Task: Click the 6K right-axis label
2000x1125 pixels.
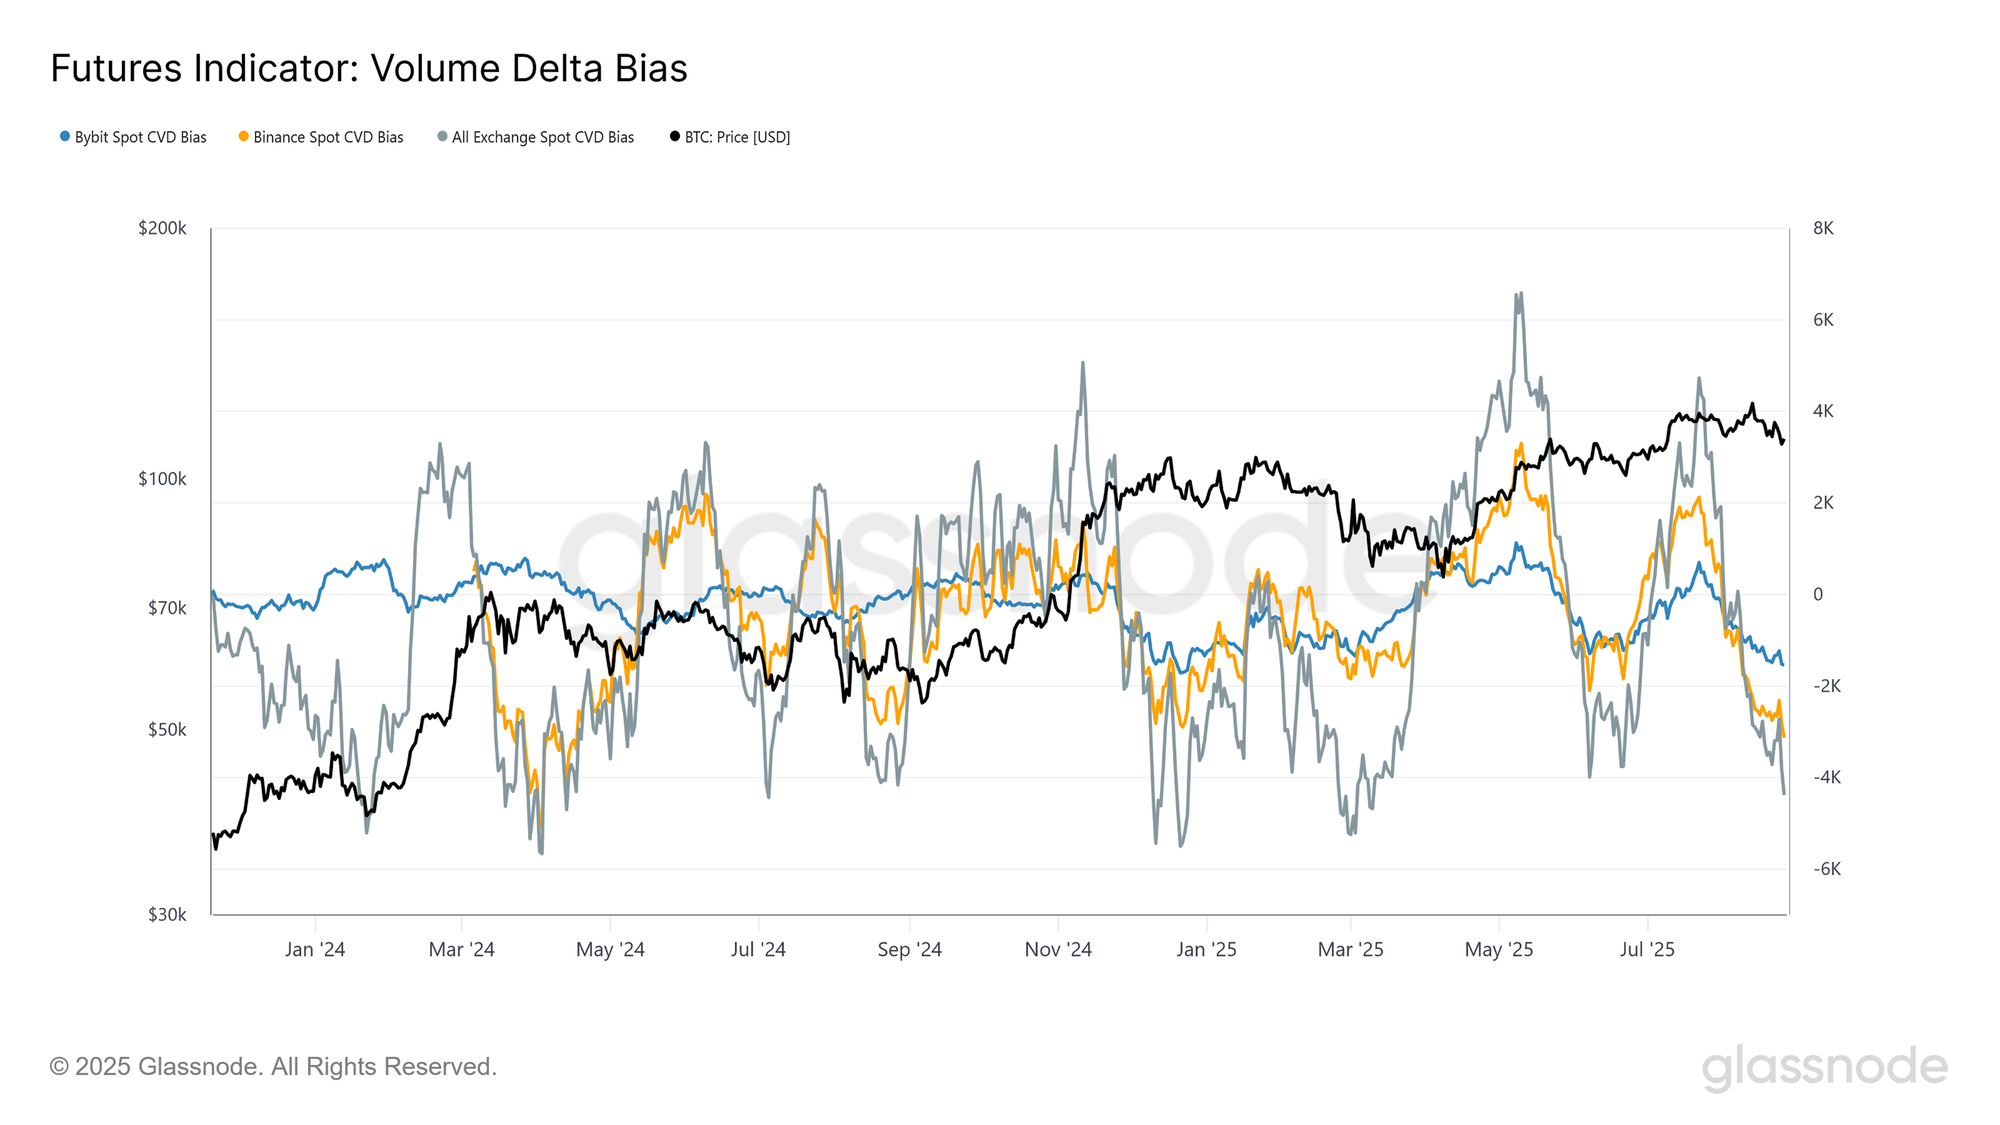Action: (x=1823, y=320)
